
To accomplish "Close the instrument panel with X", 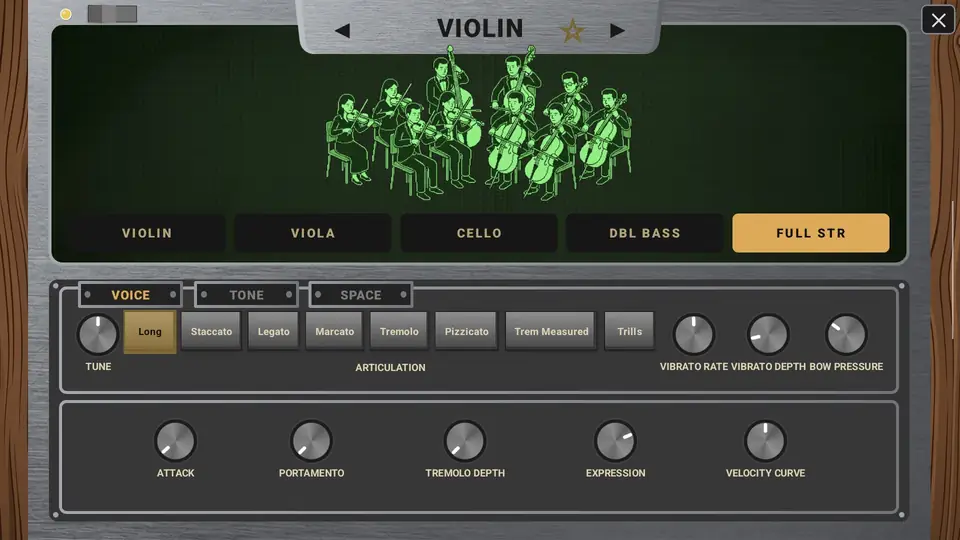I will coord(938,20).
